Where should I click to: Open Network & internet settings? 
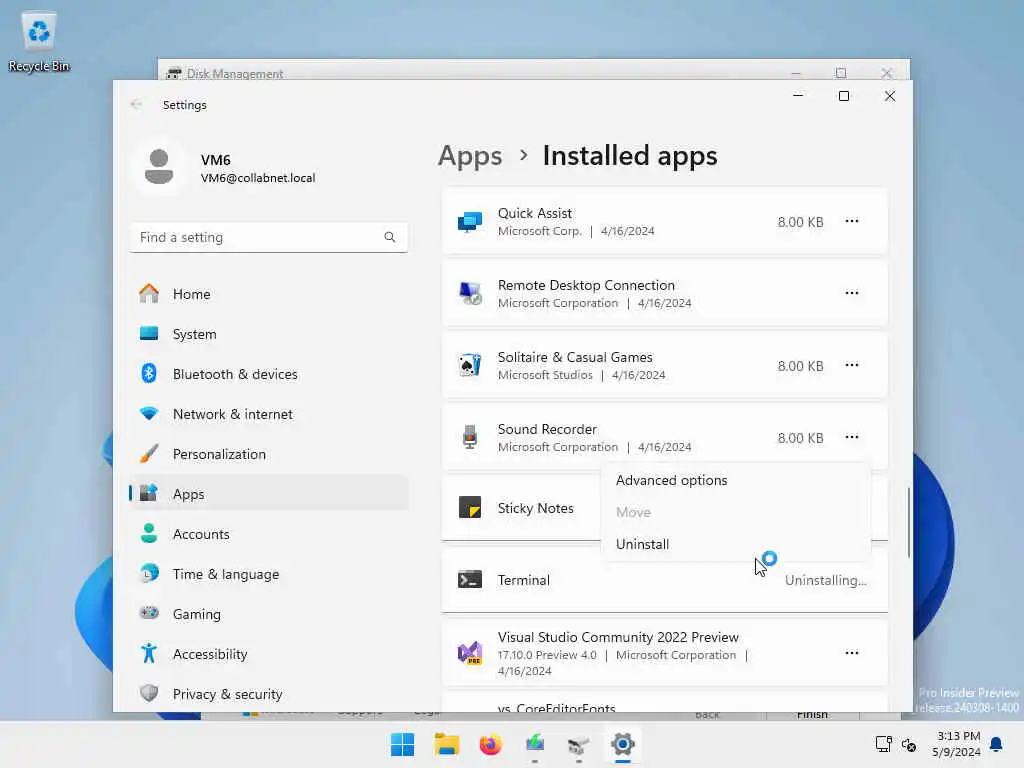coord(269,414)
